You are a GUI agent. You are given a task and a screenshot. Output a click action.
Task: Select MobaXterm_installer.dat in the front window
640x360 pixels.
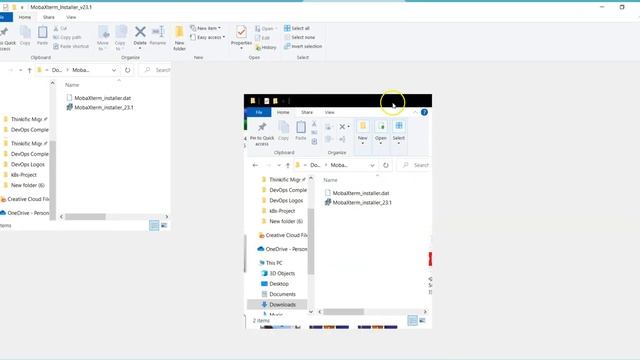coord(357,193)
